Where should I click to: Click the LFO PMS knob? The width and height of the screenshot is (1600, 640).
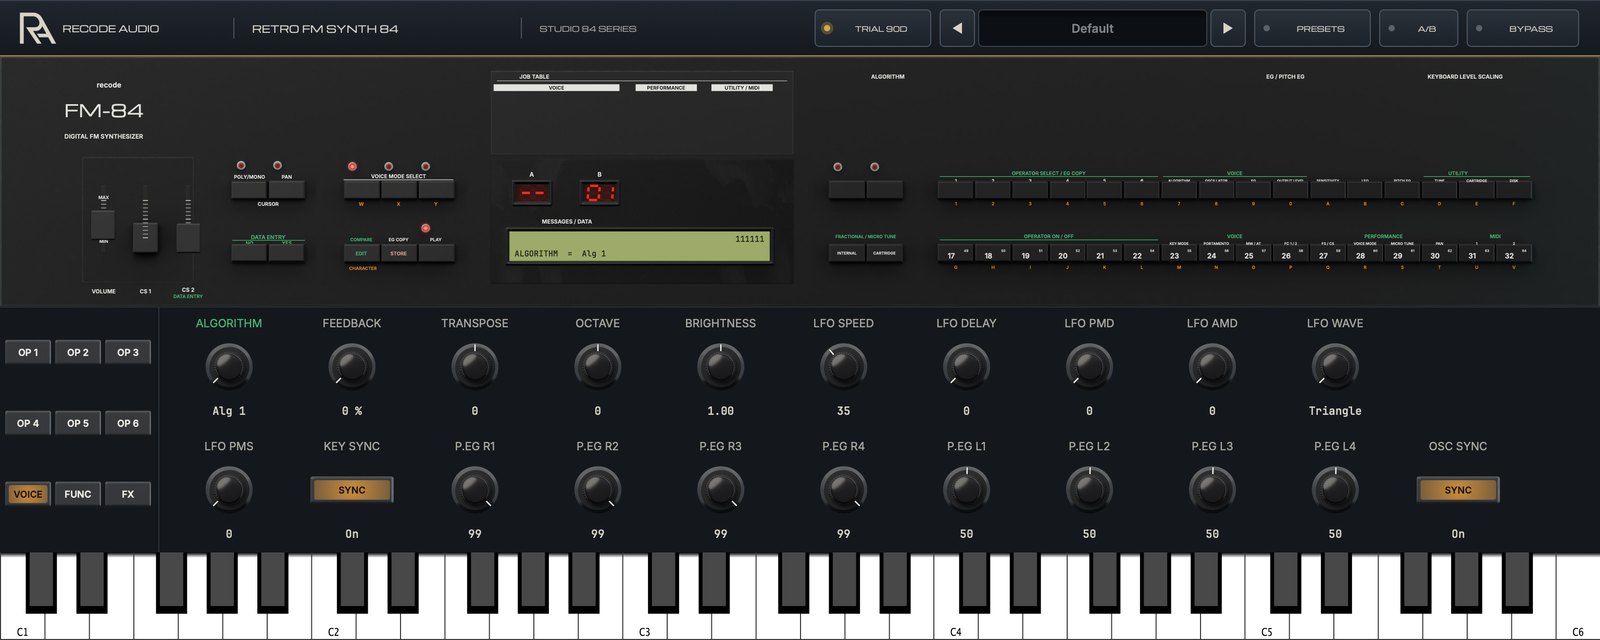click(x=229, y=489)
